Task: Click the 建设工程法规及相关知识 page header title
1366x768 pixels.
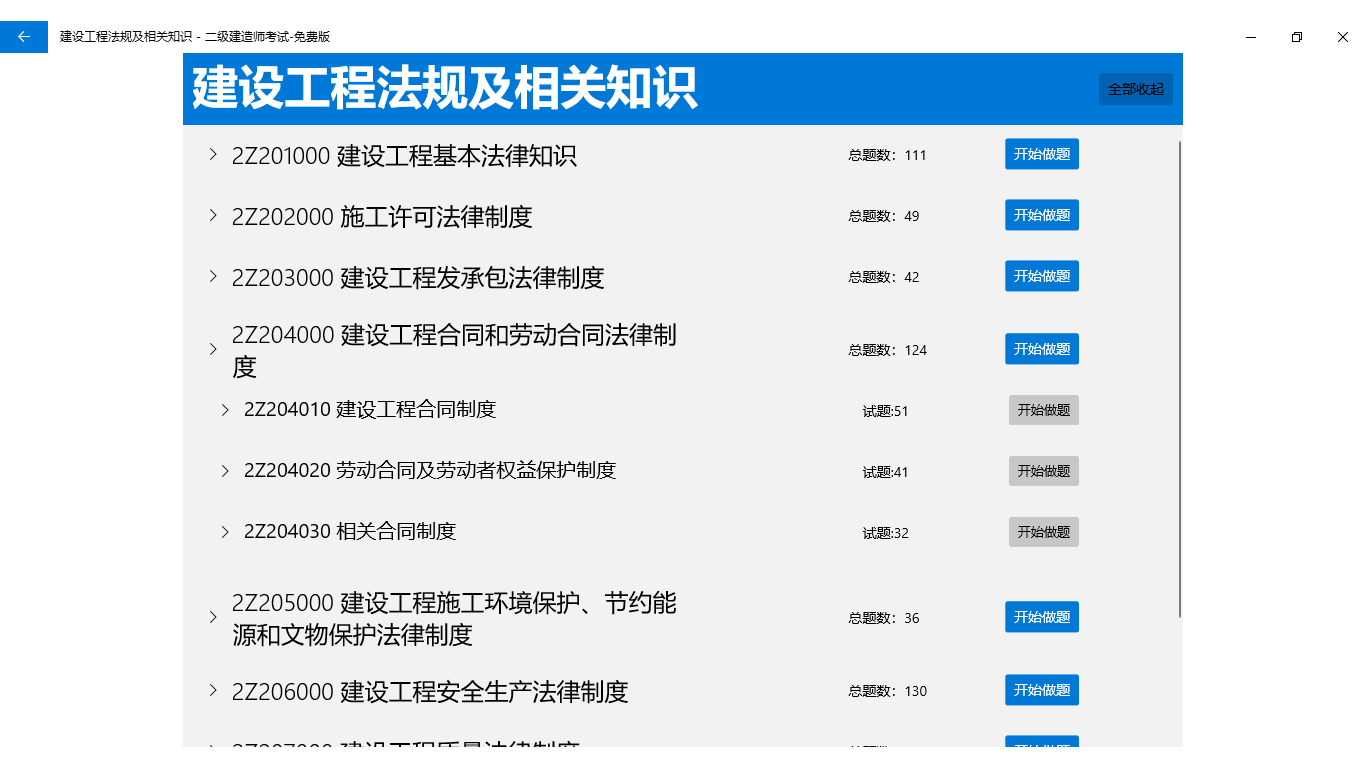Action: click(x=444, y=89)
